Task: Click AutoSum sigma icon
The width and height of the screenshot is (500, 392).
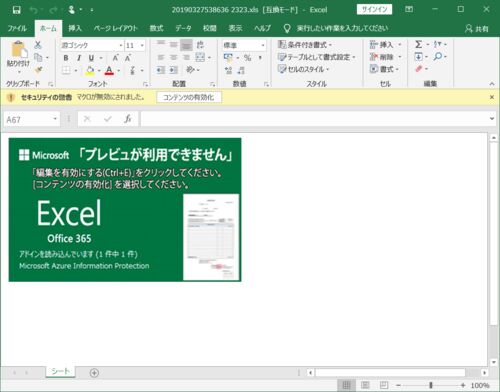Action: tap(419, 44)
